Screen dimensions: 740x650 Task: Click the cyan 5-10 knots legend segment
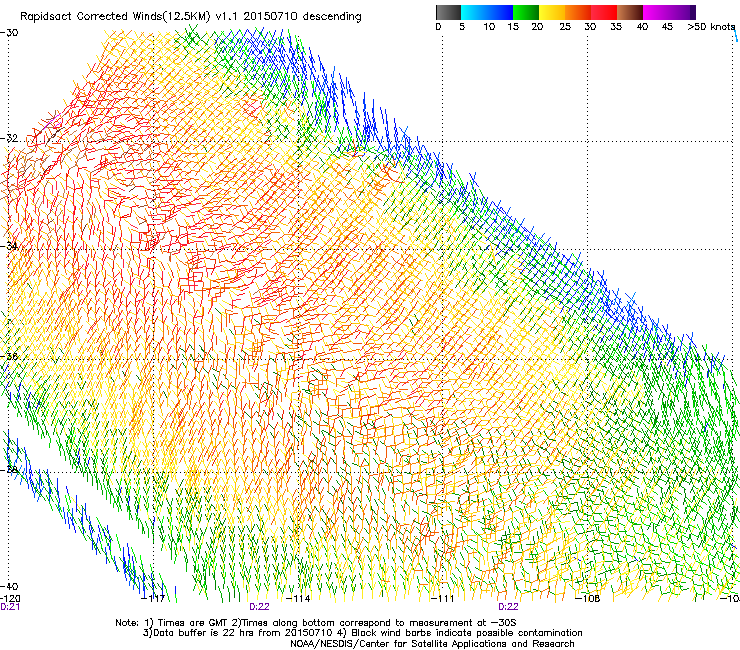click(474, 12)
